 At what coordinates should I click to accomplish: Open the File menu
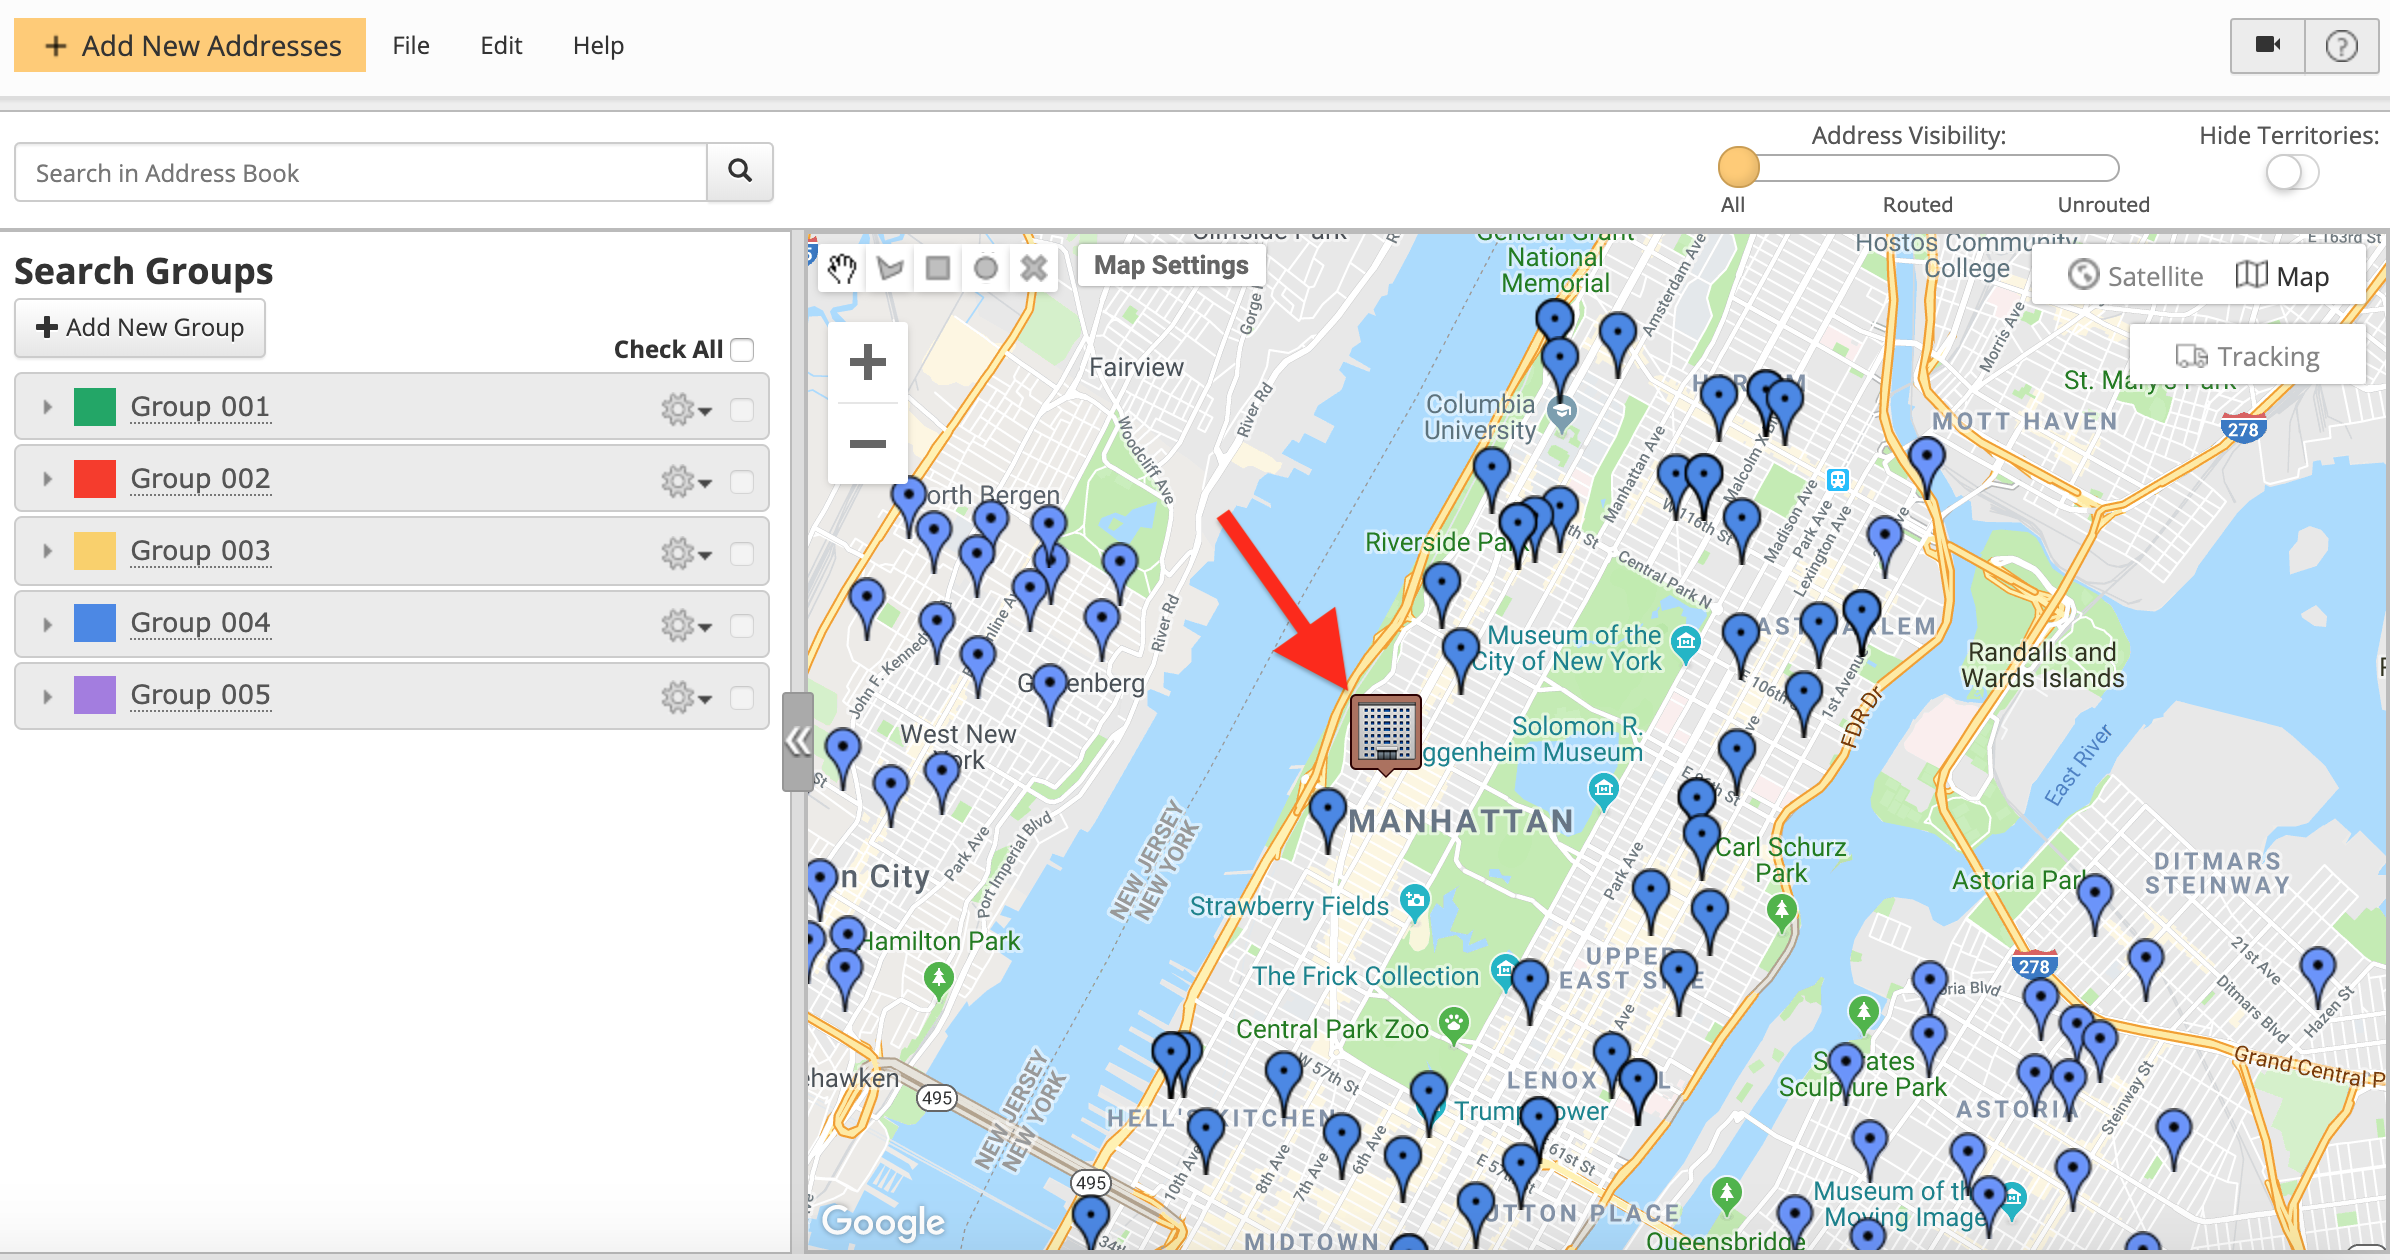tap(411, 45)
